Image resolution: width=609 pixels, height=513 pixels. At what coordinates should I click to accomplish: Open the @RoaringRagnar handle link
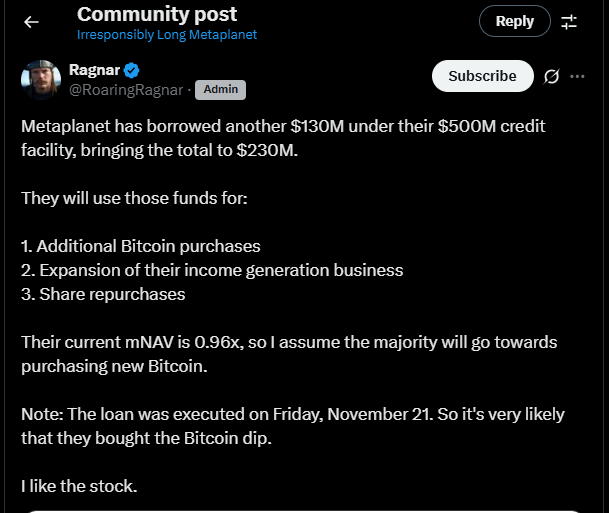[126, 89]
